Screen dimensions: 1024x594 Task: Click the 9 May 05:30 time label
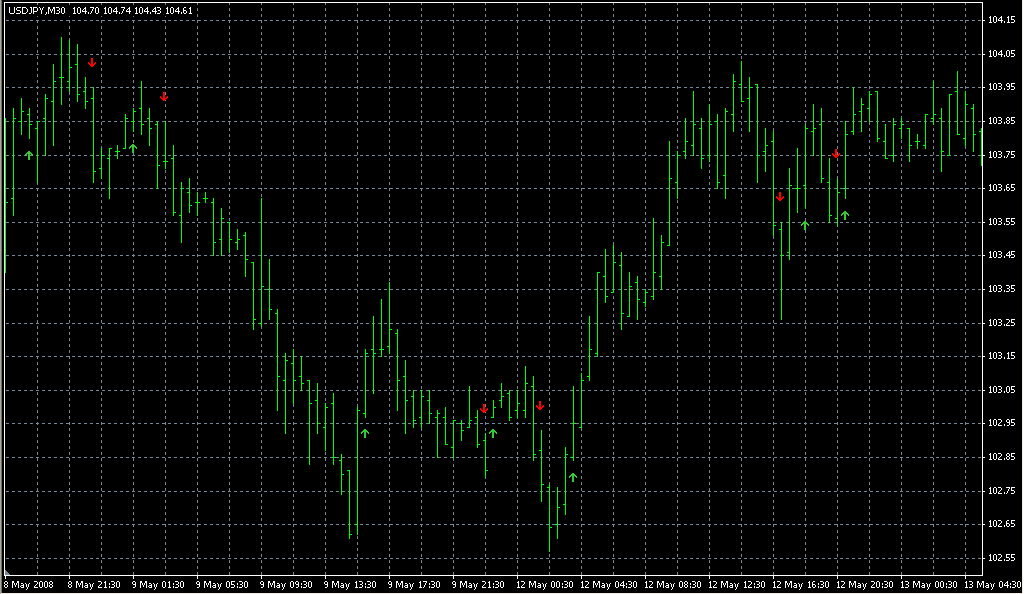click(x=222, y=585)
